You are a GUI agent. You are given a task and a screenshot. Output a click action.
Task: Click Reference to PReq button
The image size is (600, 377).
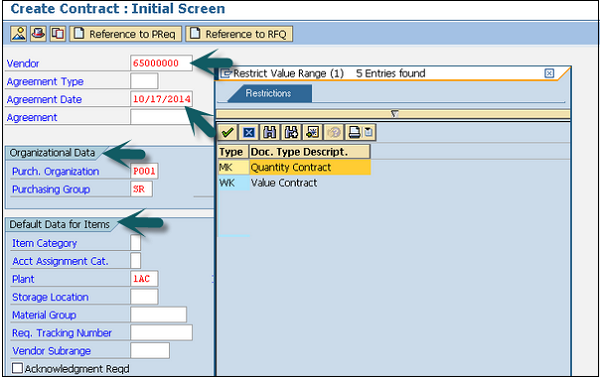pyautogui.click(x=126, y=34)
